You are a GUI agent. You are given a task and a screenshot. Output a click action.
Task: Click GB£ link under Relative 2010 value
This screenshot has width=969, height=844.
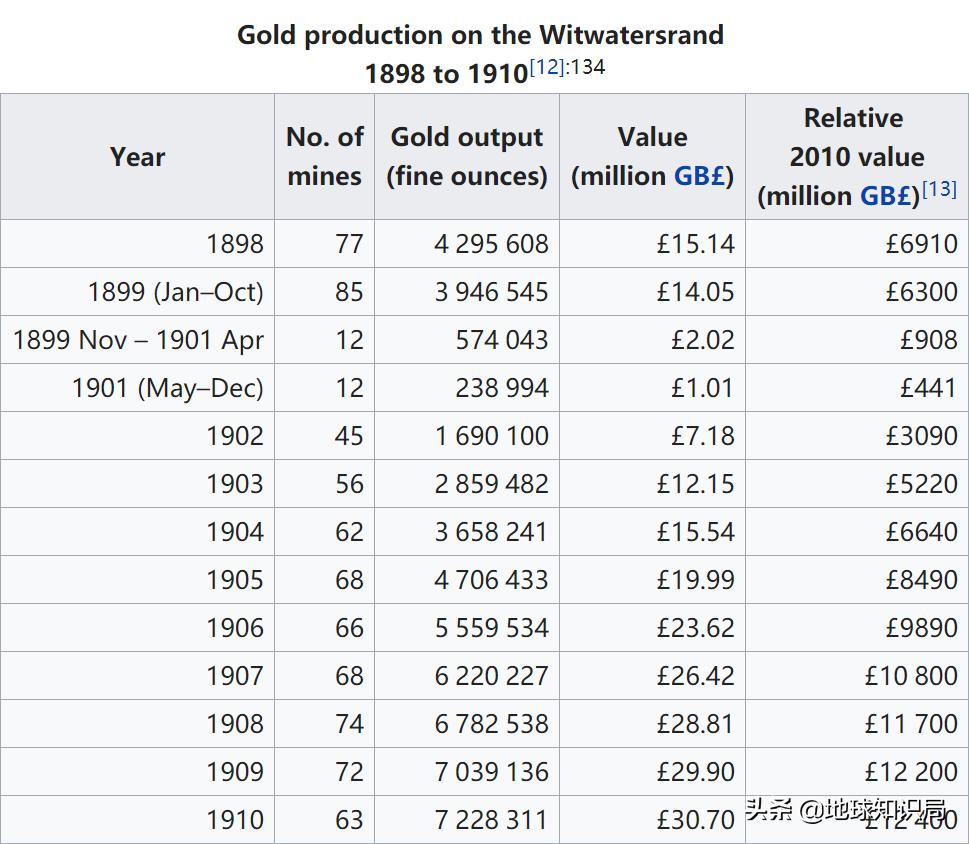click(885, 196)
